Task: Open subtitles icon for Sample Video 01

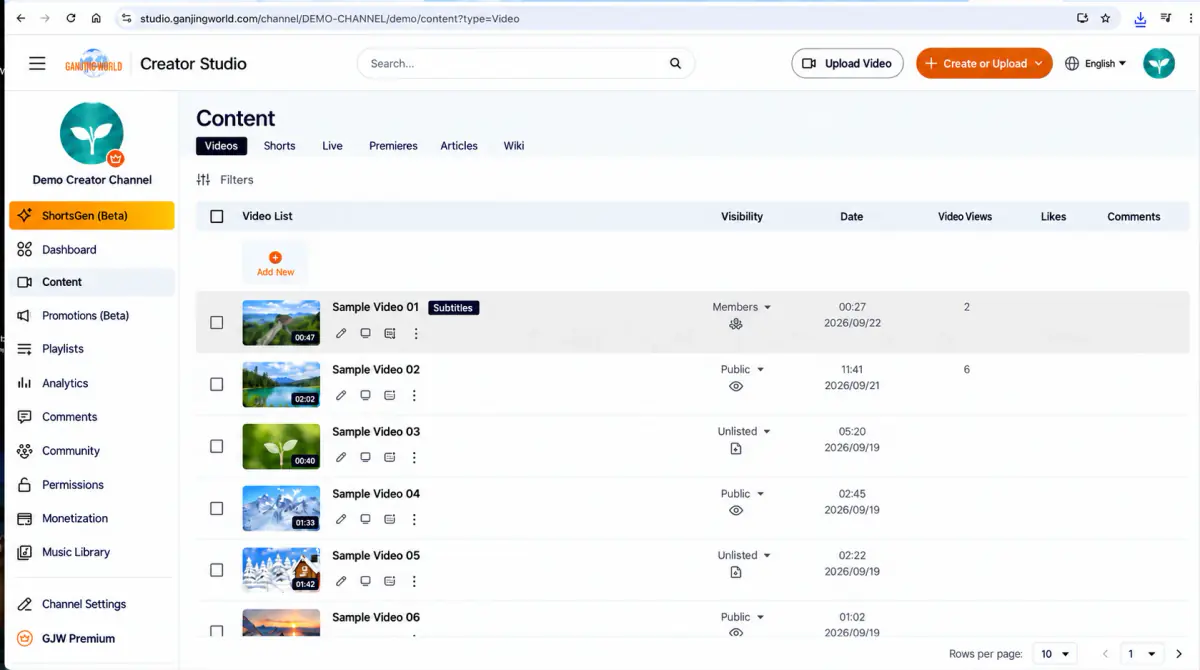Action: (390, 333)
